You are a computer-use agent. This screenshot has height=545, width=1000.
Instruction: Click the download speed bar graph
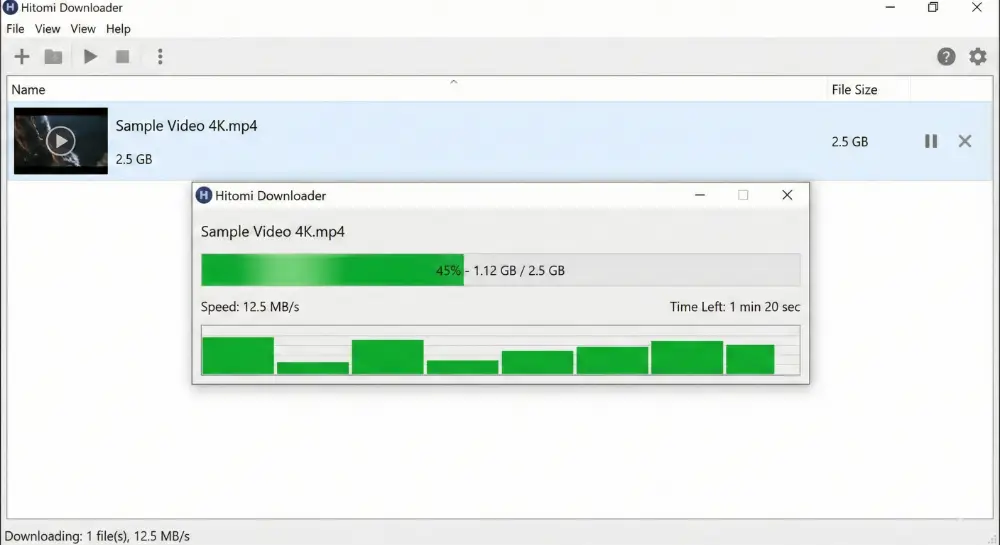point(501,350)
